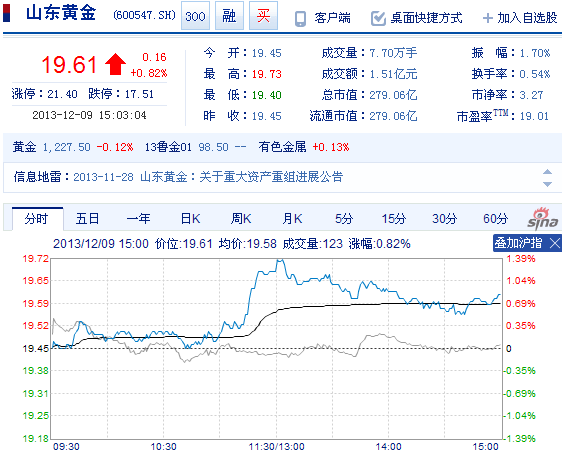
Task: Click the 流通市值 value 279.06亿
Action: (393, 116)
